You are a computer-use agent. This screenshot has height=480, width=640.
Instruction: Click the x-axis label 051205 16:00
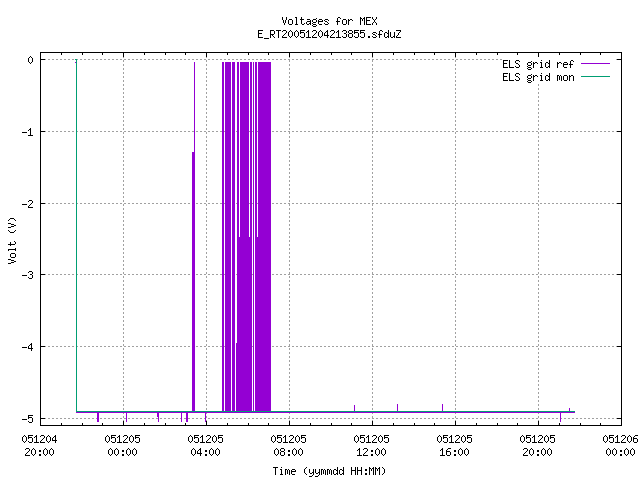454,446
